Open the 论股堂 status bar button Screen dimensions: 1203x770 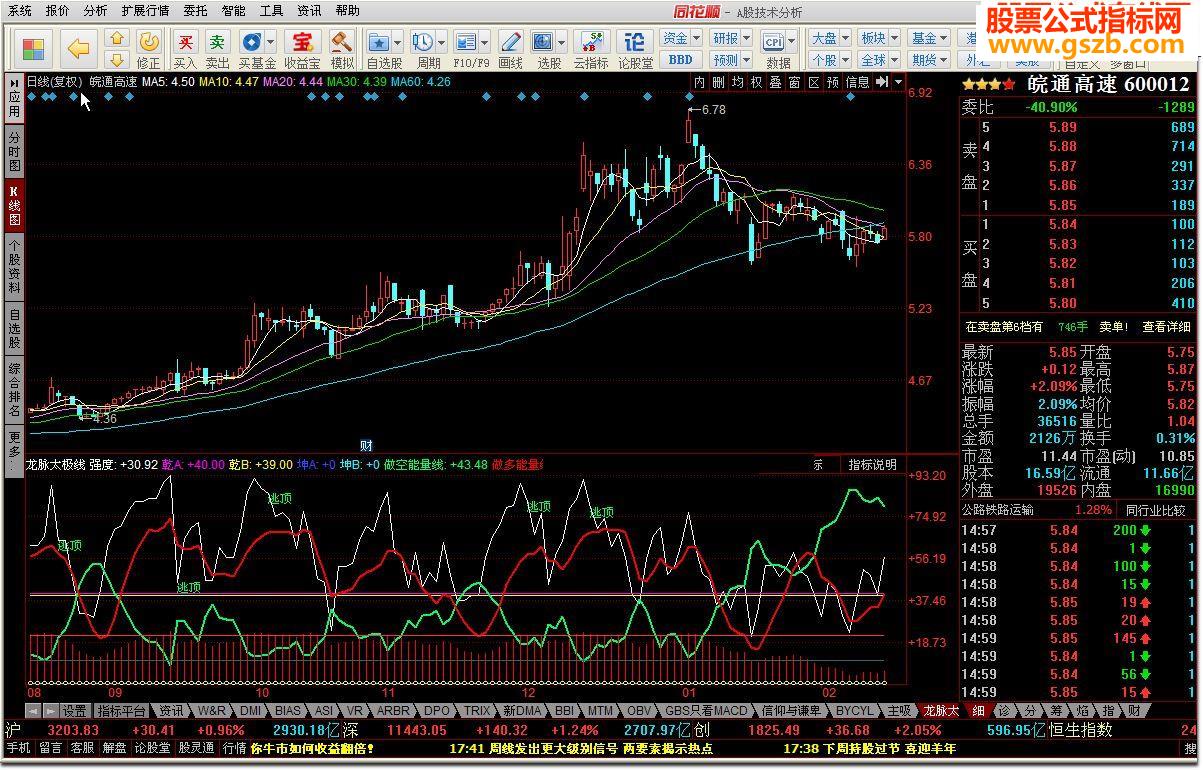(152, 748)
